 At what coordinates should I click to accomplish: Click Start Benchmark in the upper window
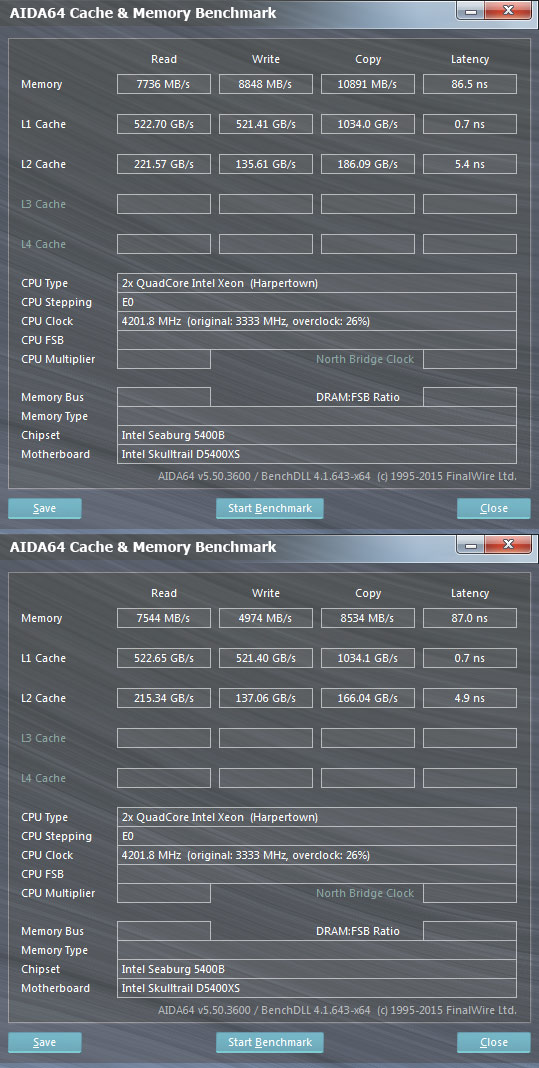269,508
